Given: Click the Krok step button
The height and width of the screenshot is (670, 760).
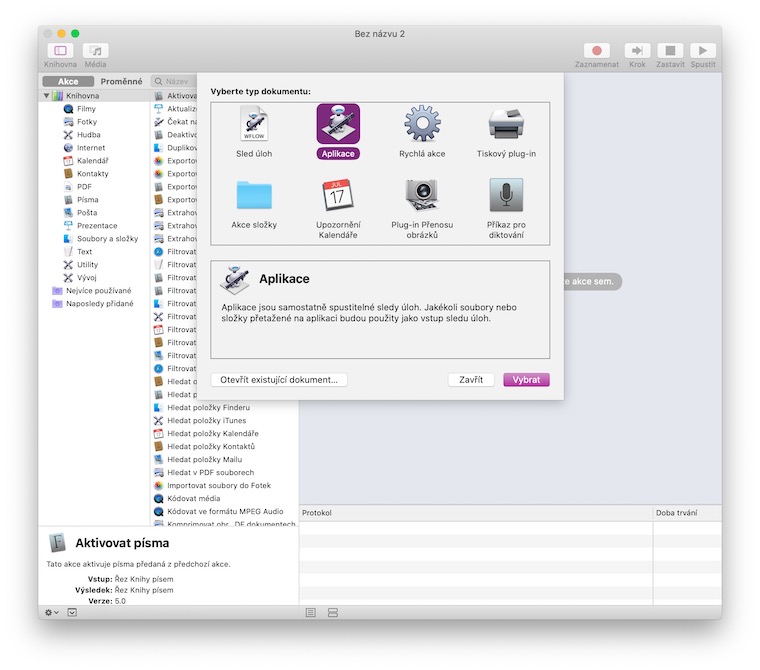Looking at the screenshot, I should click(x=637, y=50).
